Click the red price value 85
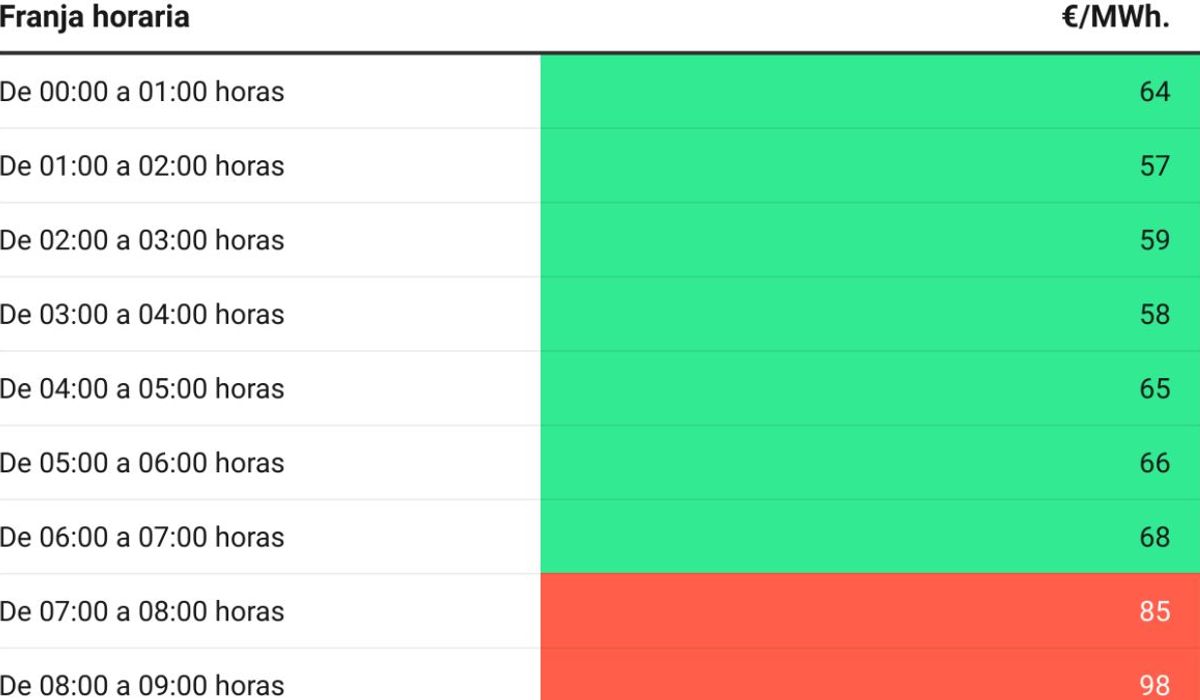1200x700 pixels. coord(1154,611)
